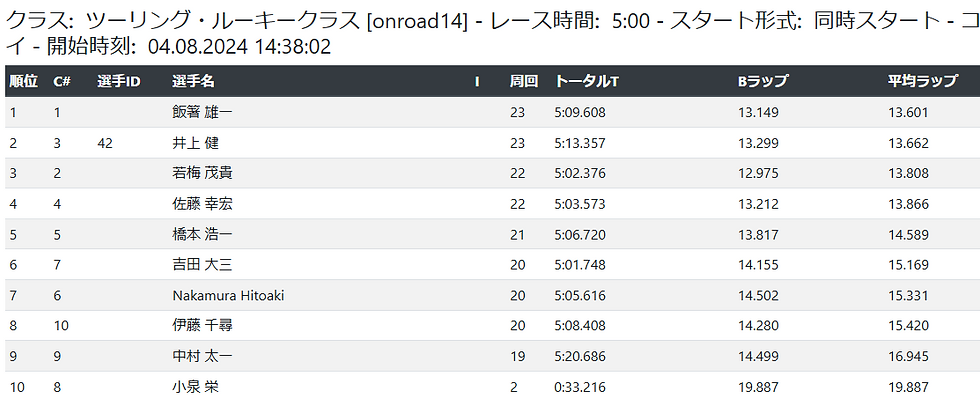Click the 平均ラップ column header
980x406 pixels.
pyautogui.click(x=923, y=81)
